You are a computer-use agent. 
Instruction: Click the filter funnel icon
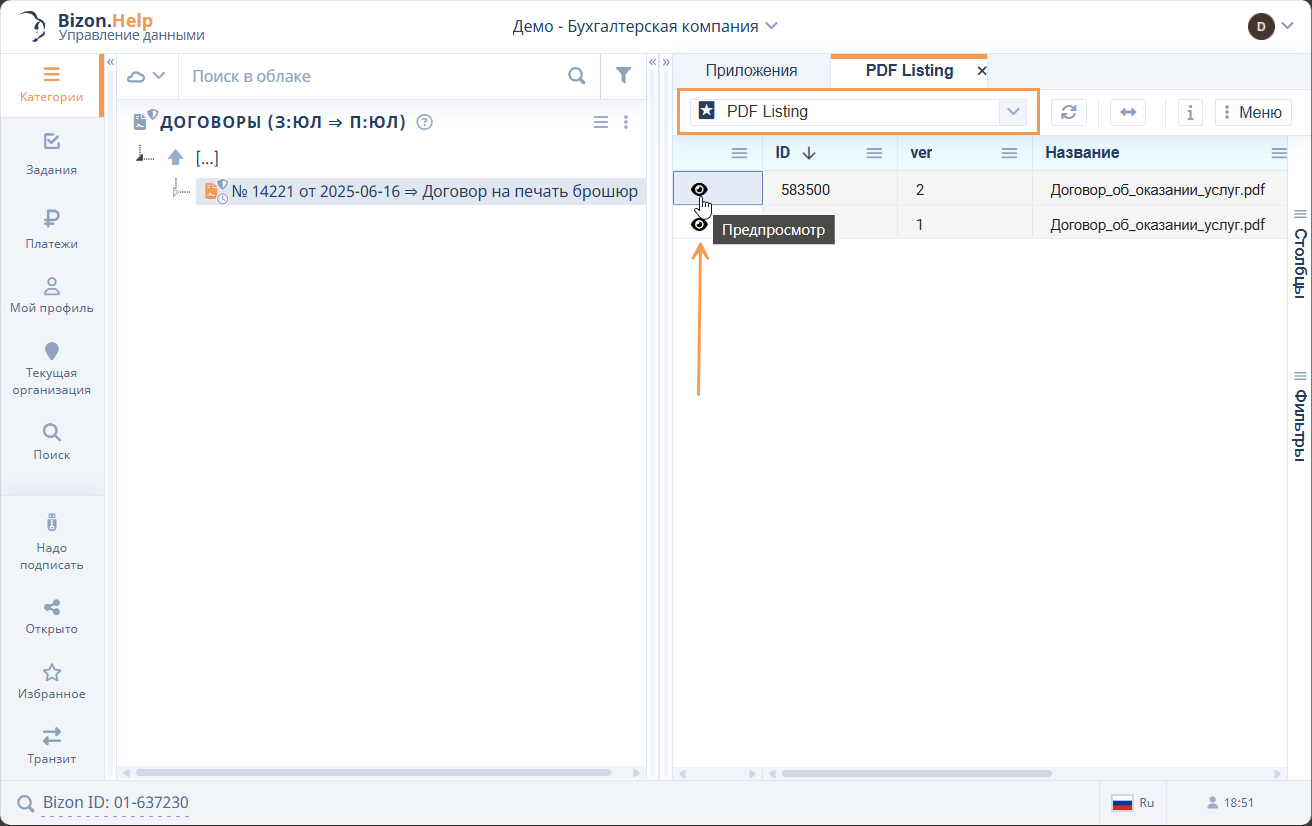pos(623,76)
